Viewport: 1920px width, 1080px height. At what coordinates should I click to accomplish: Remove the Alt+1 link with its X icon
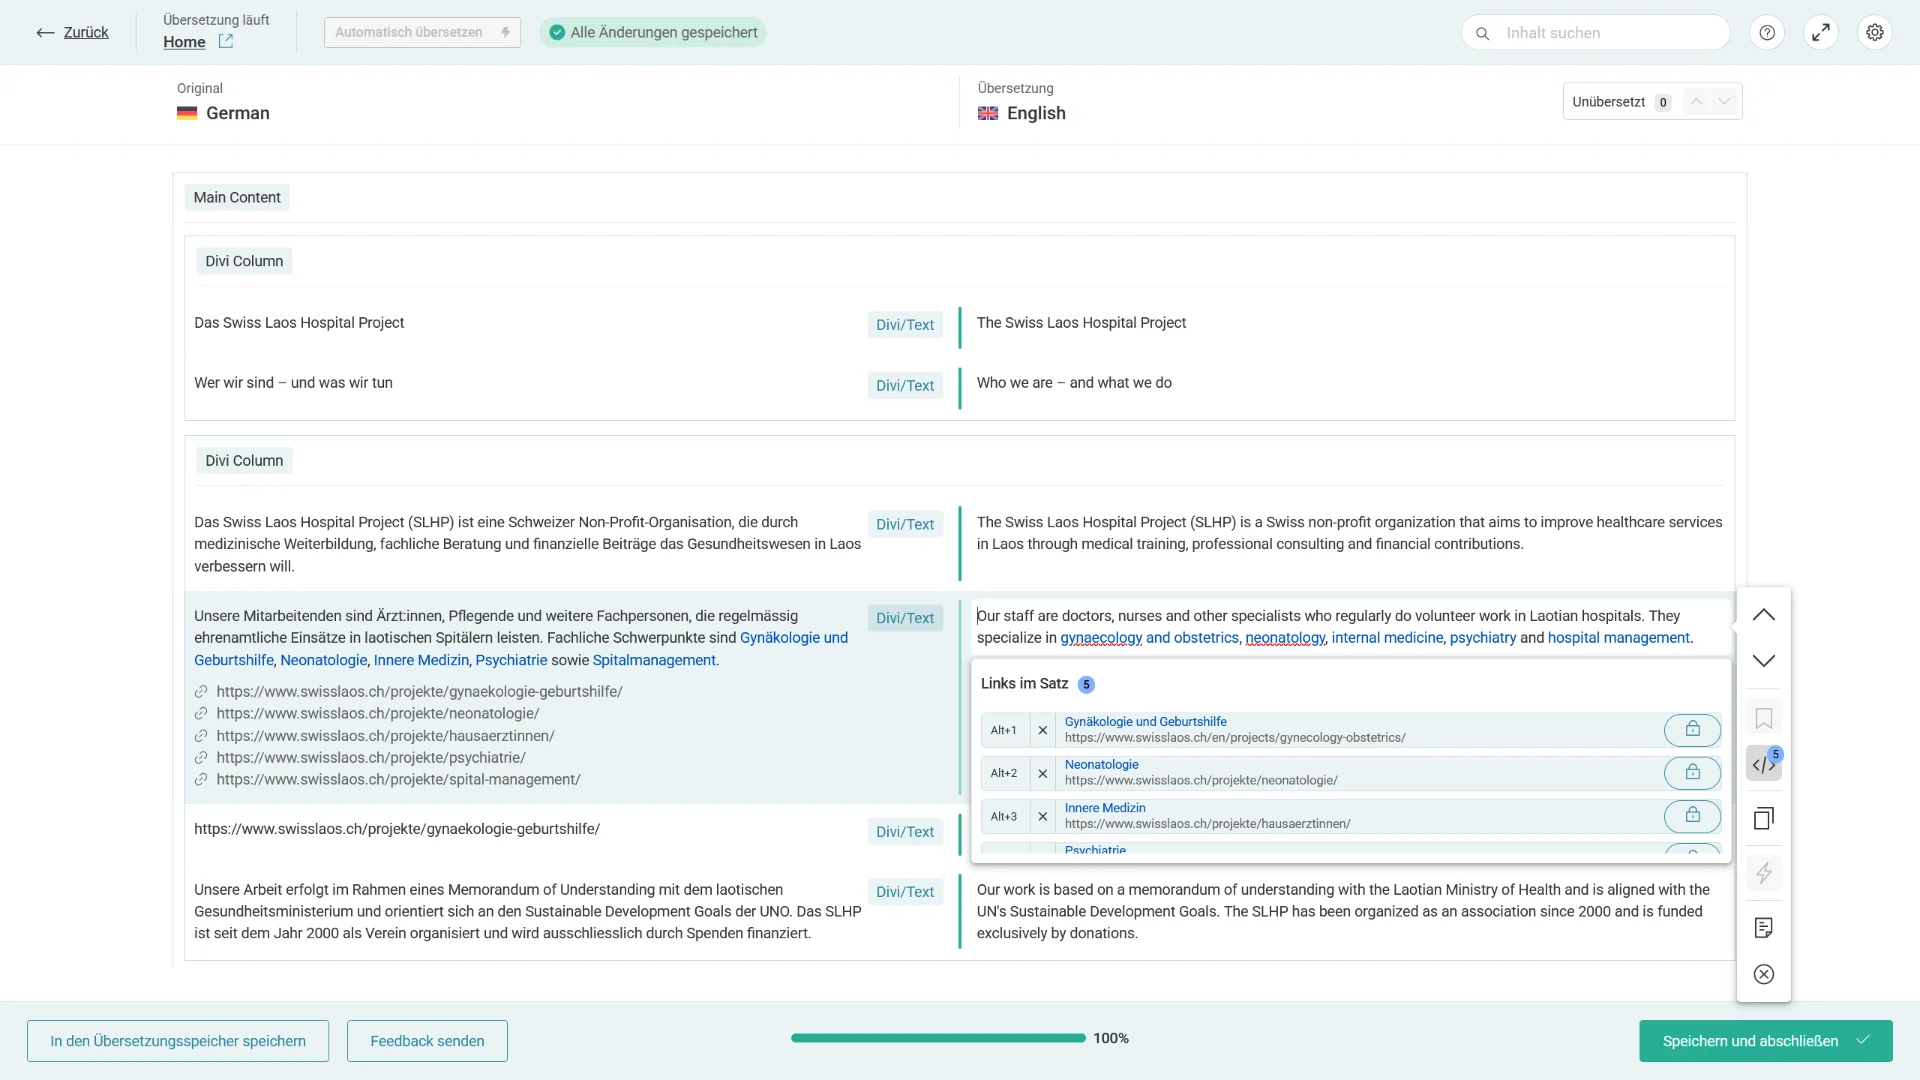[x=1043, y=730]
